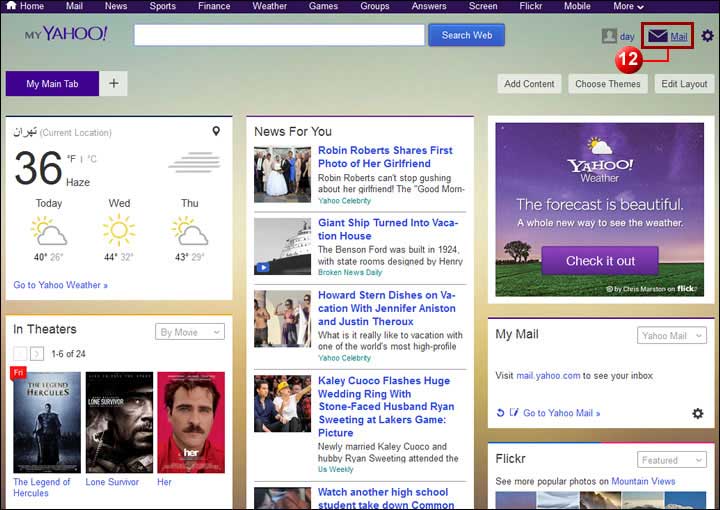Click compose mail icon in My Mail widget
Screen dimensions: 720x510
point(514,412)
